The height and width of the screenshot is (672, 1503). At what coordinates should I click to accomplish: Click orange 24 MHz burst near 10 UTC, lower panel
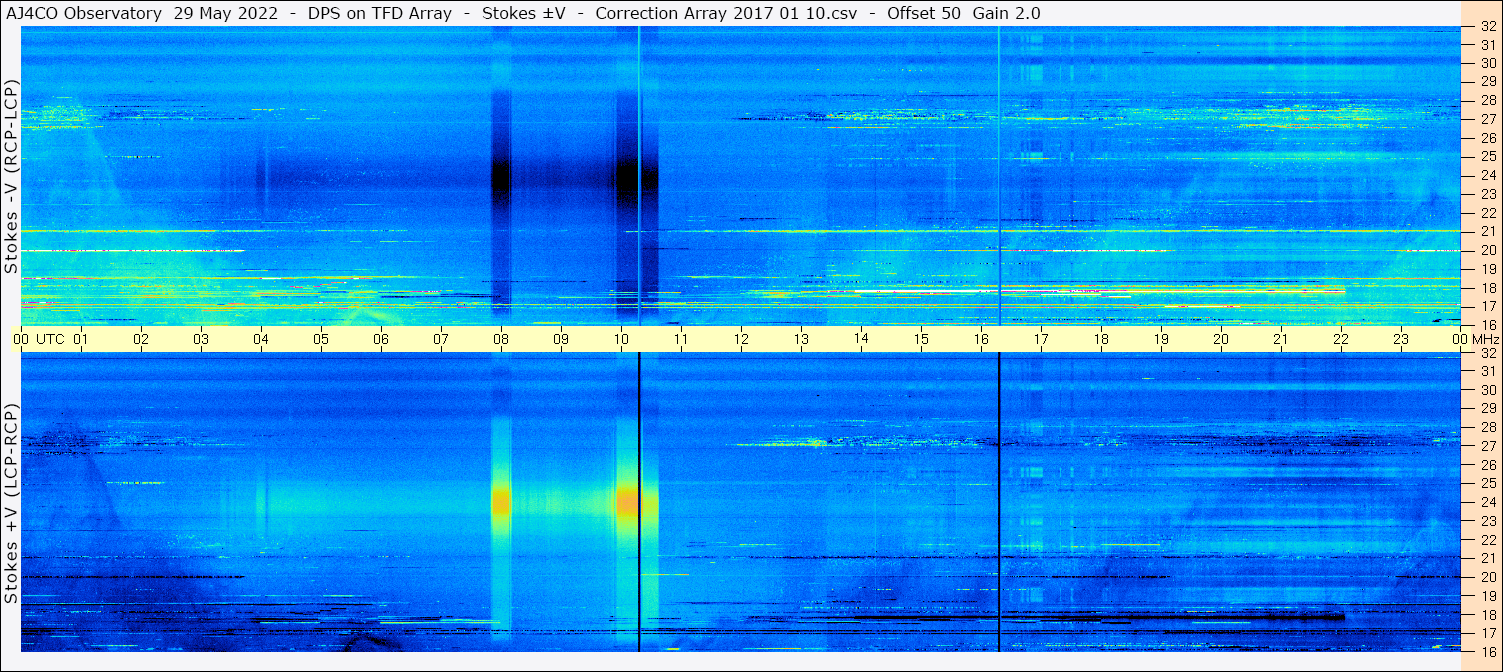click(627, 502)
